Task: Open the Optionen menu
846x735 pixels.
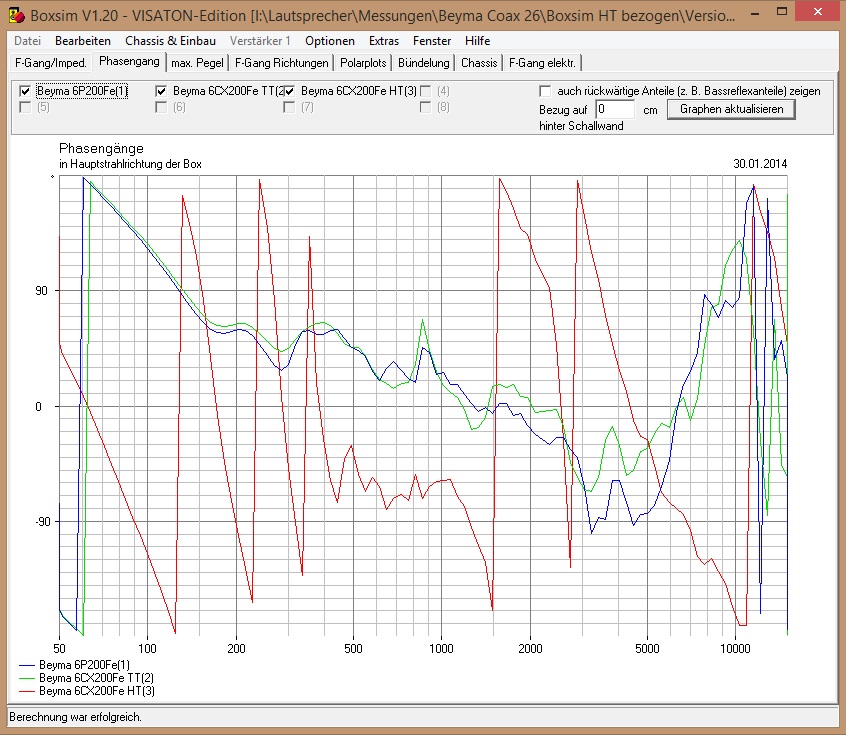Action: (330, 41)
